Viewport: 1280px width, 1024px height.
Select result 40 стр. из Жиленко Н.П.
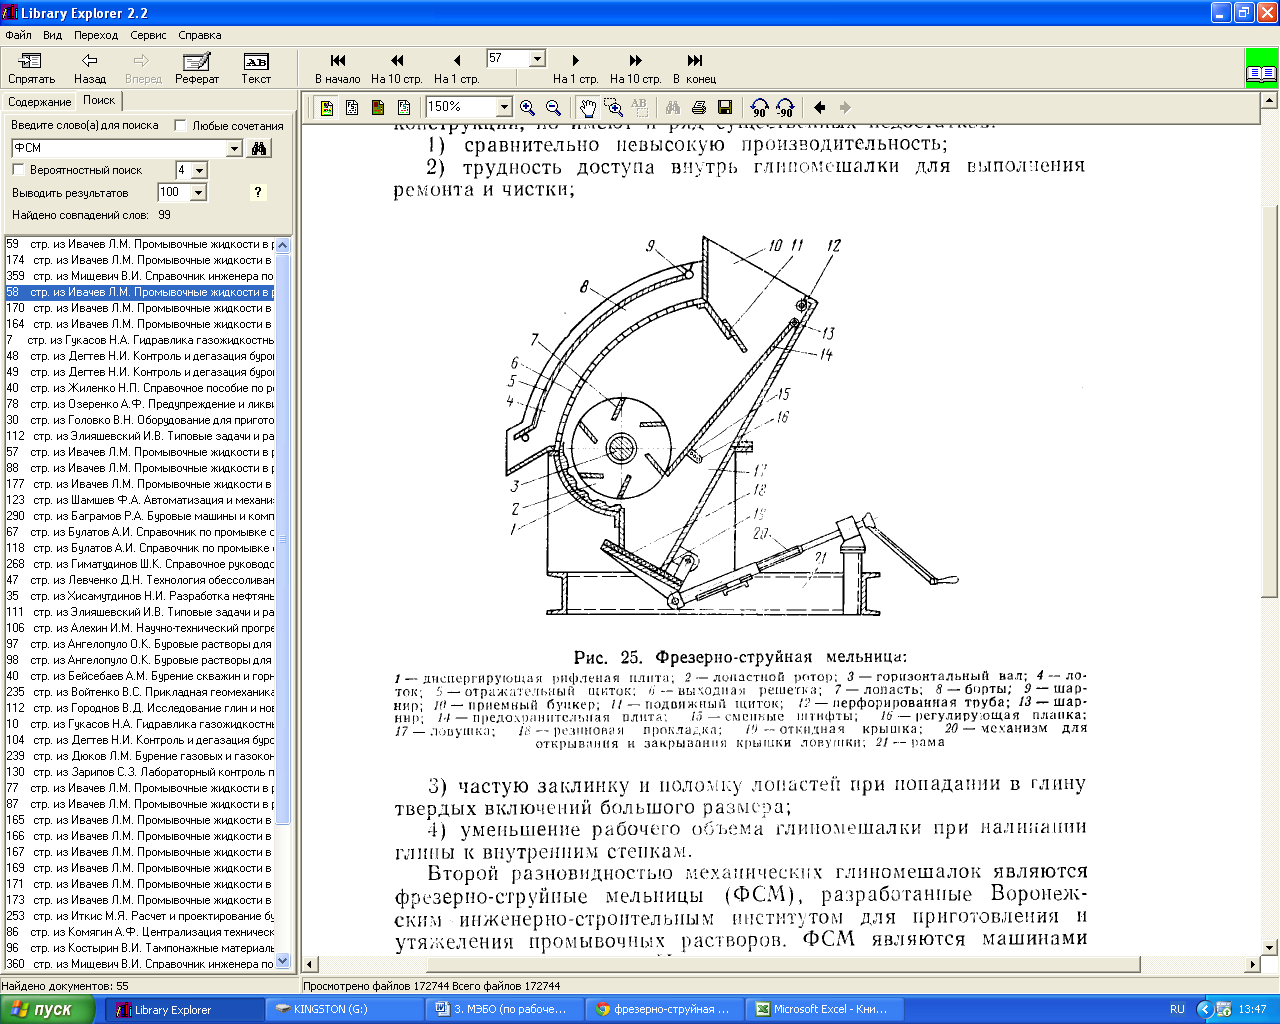[139, 388]
